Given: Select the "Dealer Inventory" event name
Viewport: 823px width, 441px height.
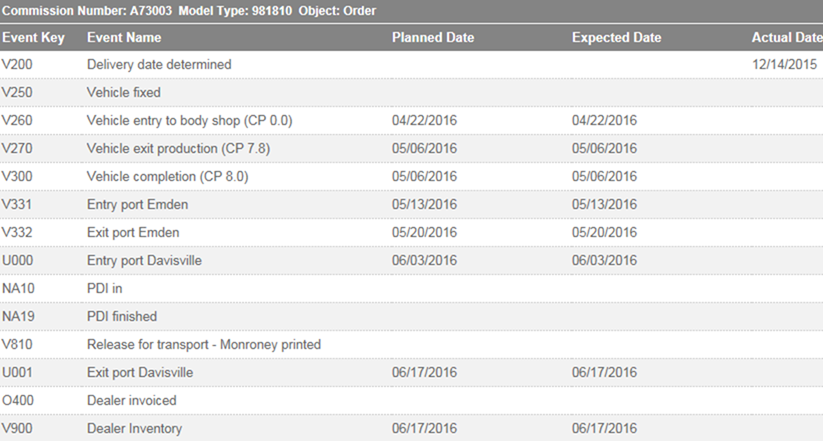Looking at the screenshot, I should 134,429.
